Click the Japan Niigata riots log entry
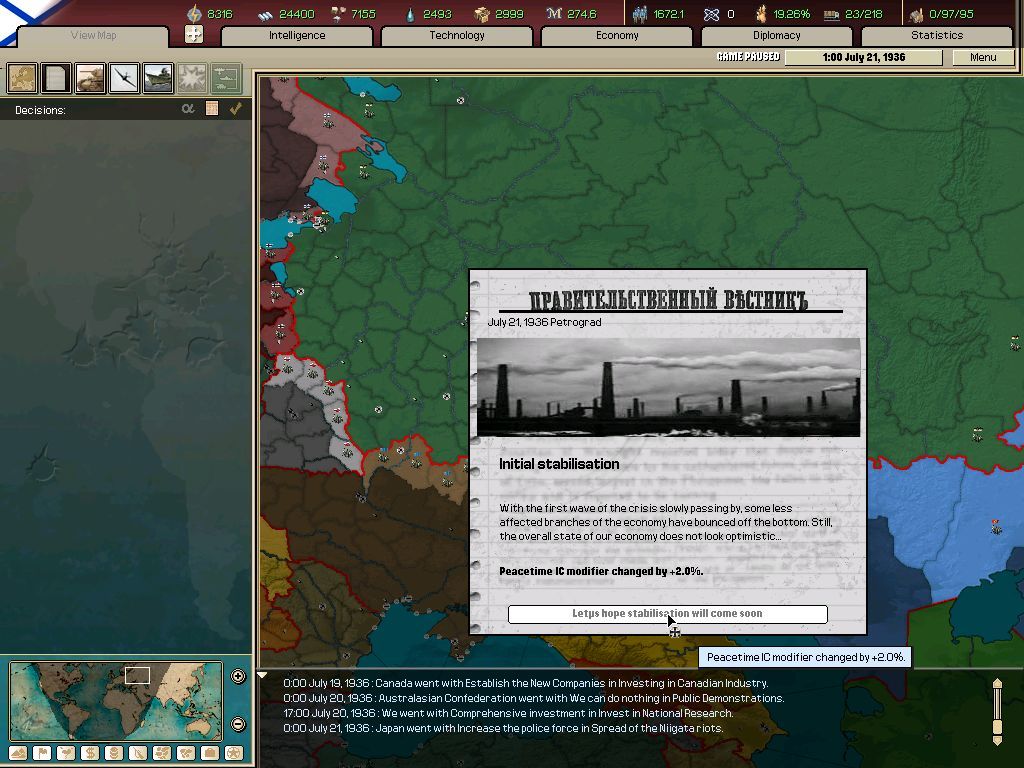This screenshot has height=768, width=1024. (503, 728)
